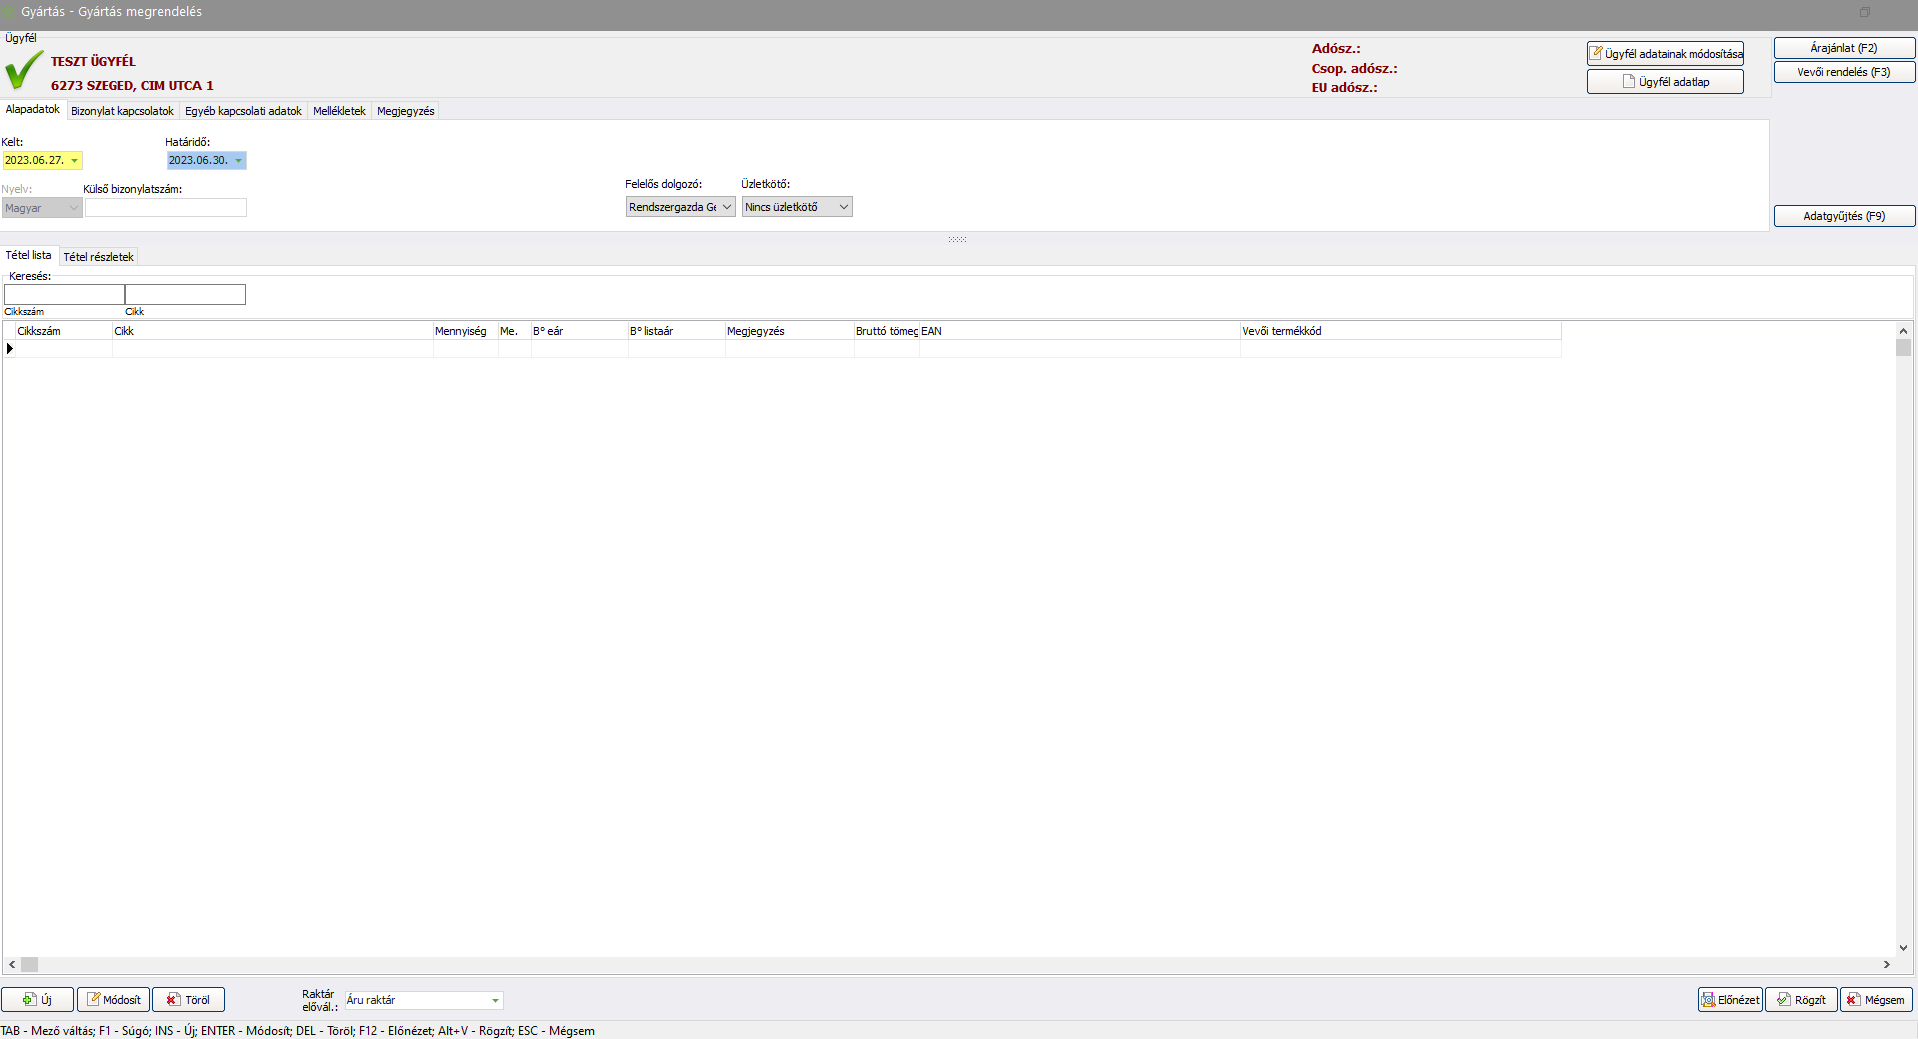Click the Új (new item) button
The width and height of the screenshot is (1918, 1039).
coord(38,1000)
